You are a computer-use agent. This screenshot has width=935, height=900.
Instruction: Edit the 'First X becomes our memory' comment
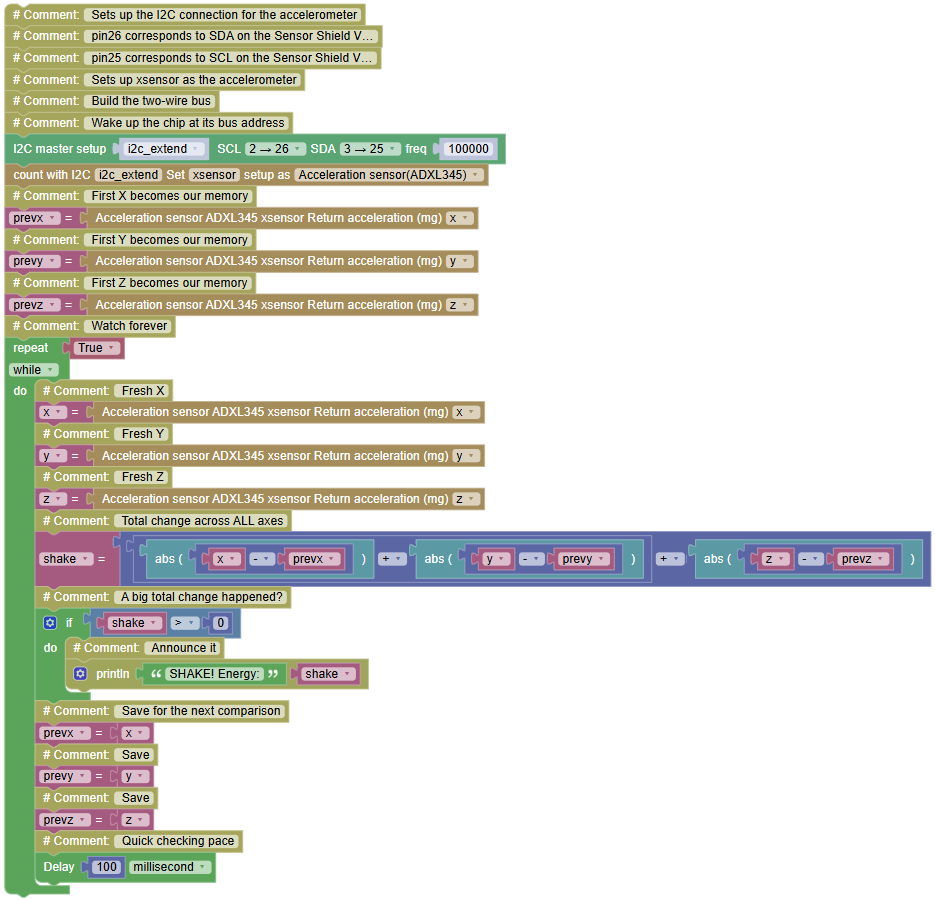(169, 196)
